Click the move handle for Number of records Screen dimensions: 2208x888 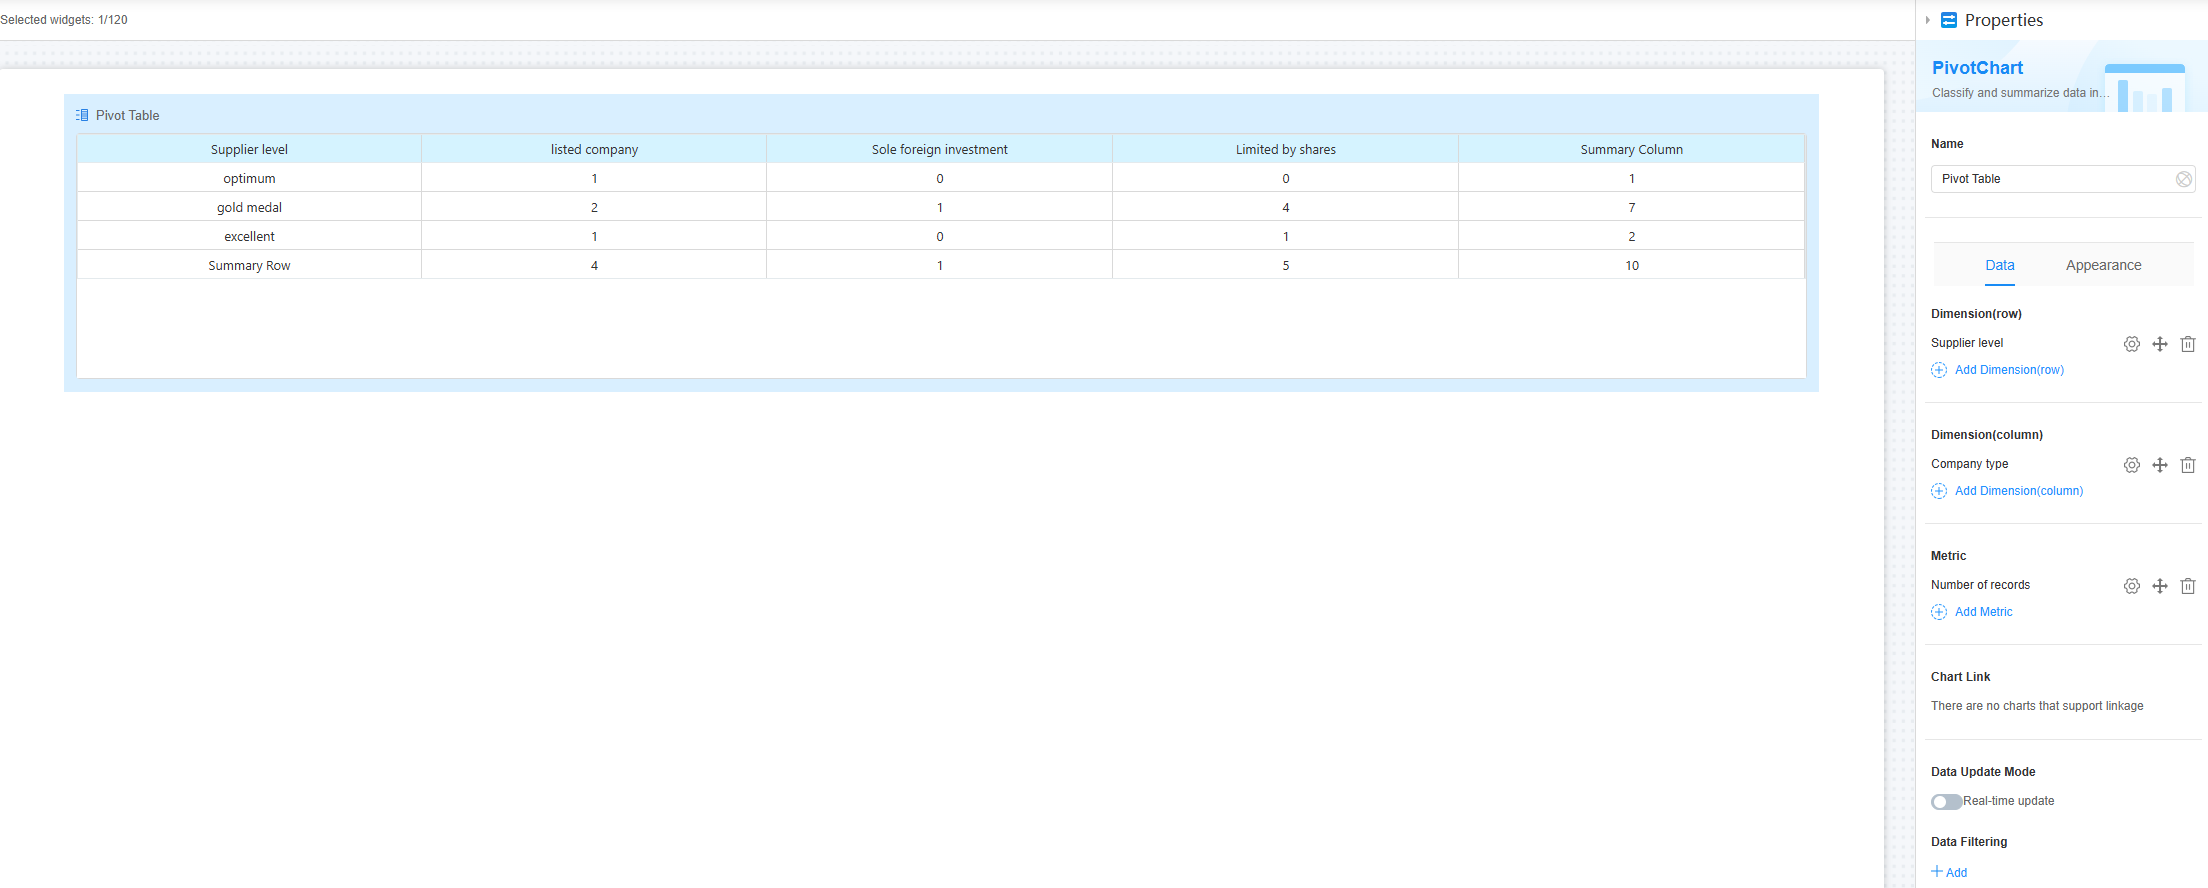(2160, 586)
